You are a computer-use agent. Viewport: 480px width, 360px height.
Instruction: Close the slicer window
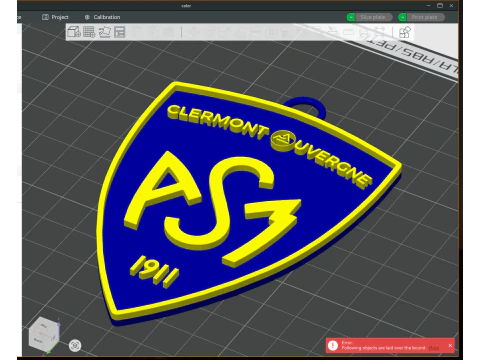point(451,5)
